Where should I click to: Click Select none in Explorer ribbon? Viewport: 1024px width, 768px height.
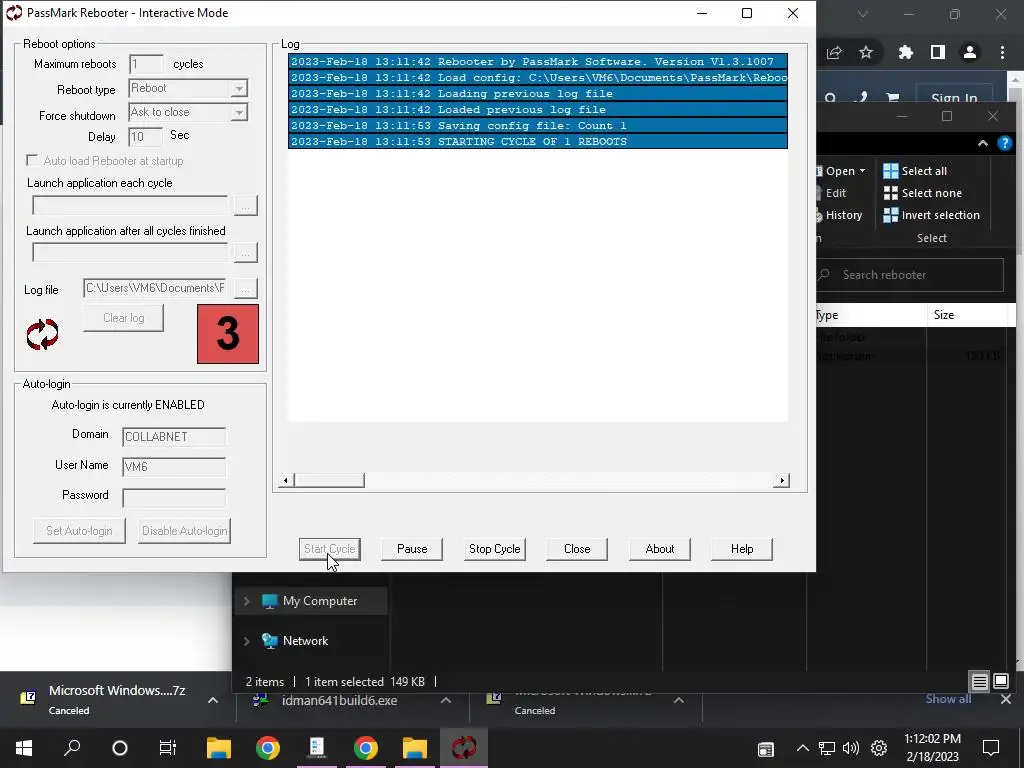tap(923, 193)
